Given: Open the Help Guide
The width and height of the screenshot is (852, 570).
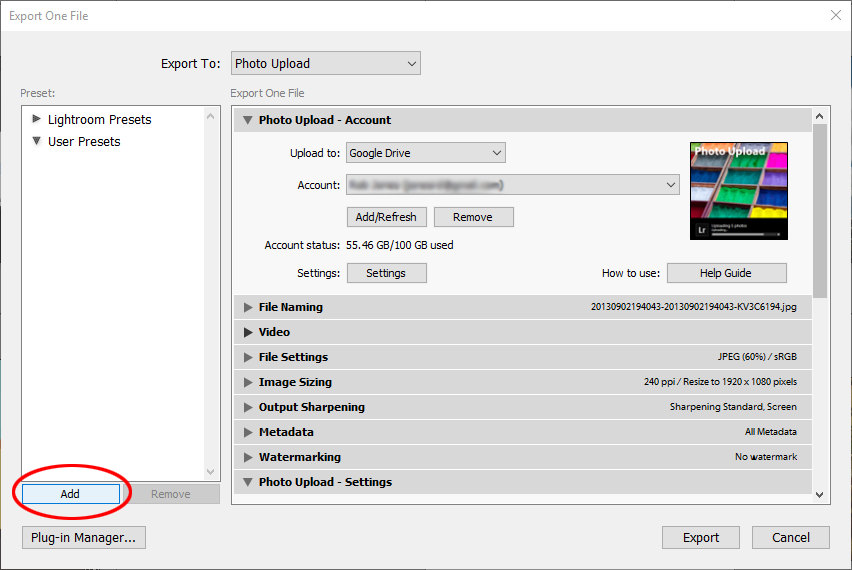Looking at the screenshot, I should coord(726,273).
